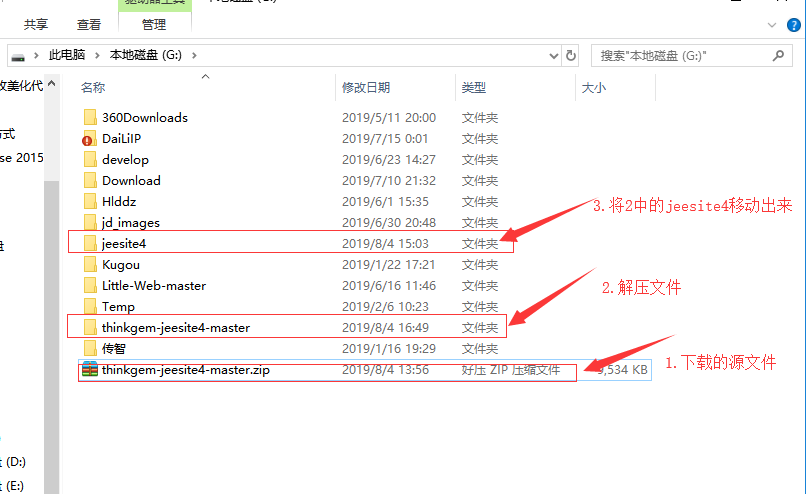The height and width of the screenshot is (494, 806).
Task: Select the Kugou folder name
Action: pyautogui.click(x=121, y=264)
